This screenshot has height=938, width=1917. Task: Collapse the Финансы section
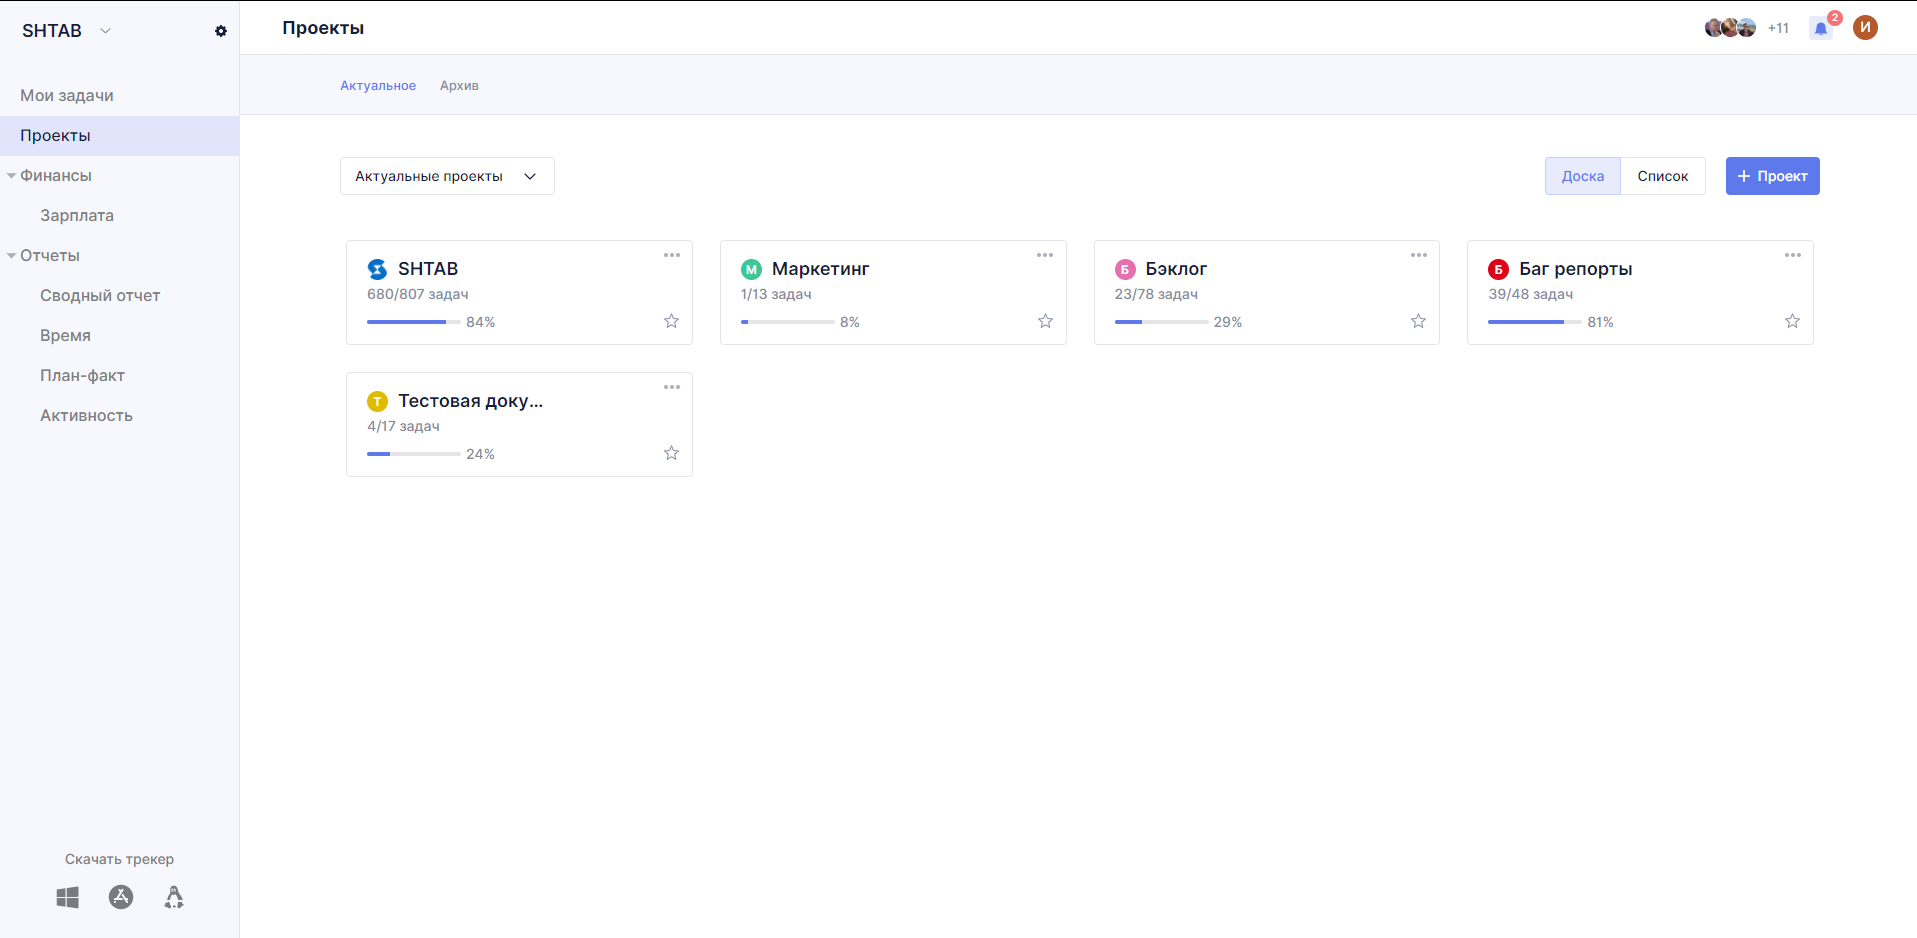(x=11, y=176)
